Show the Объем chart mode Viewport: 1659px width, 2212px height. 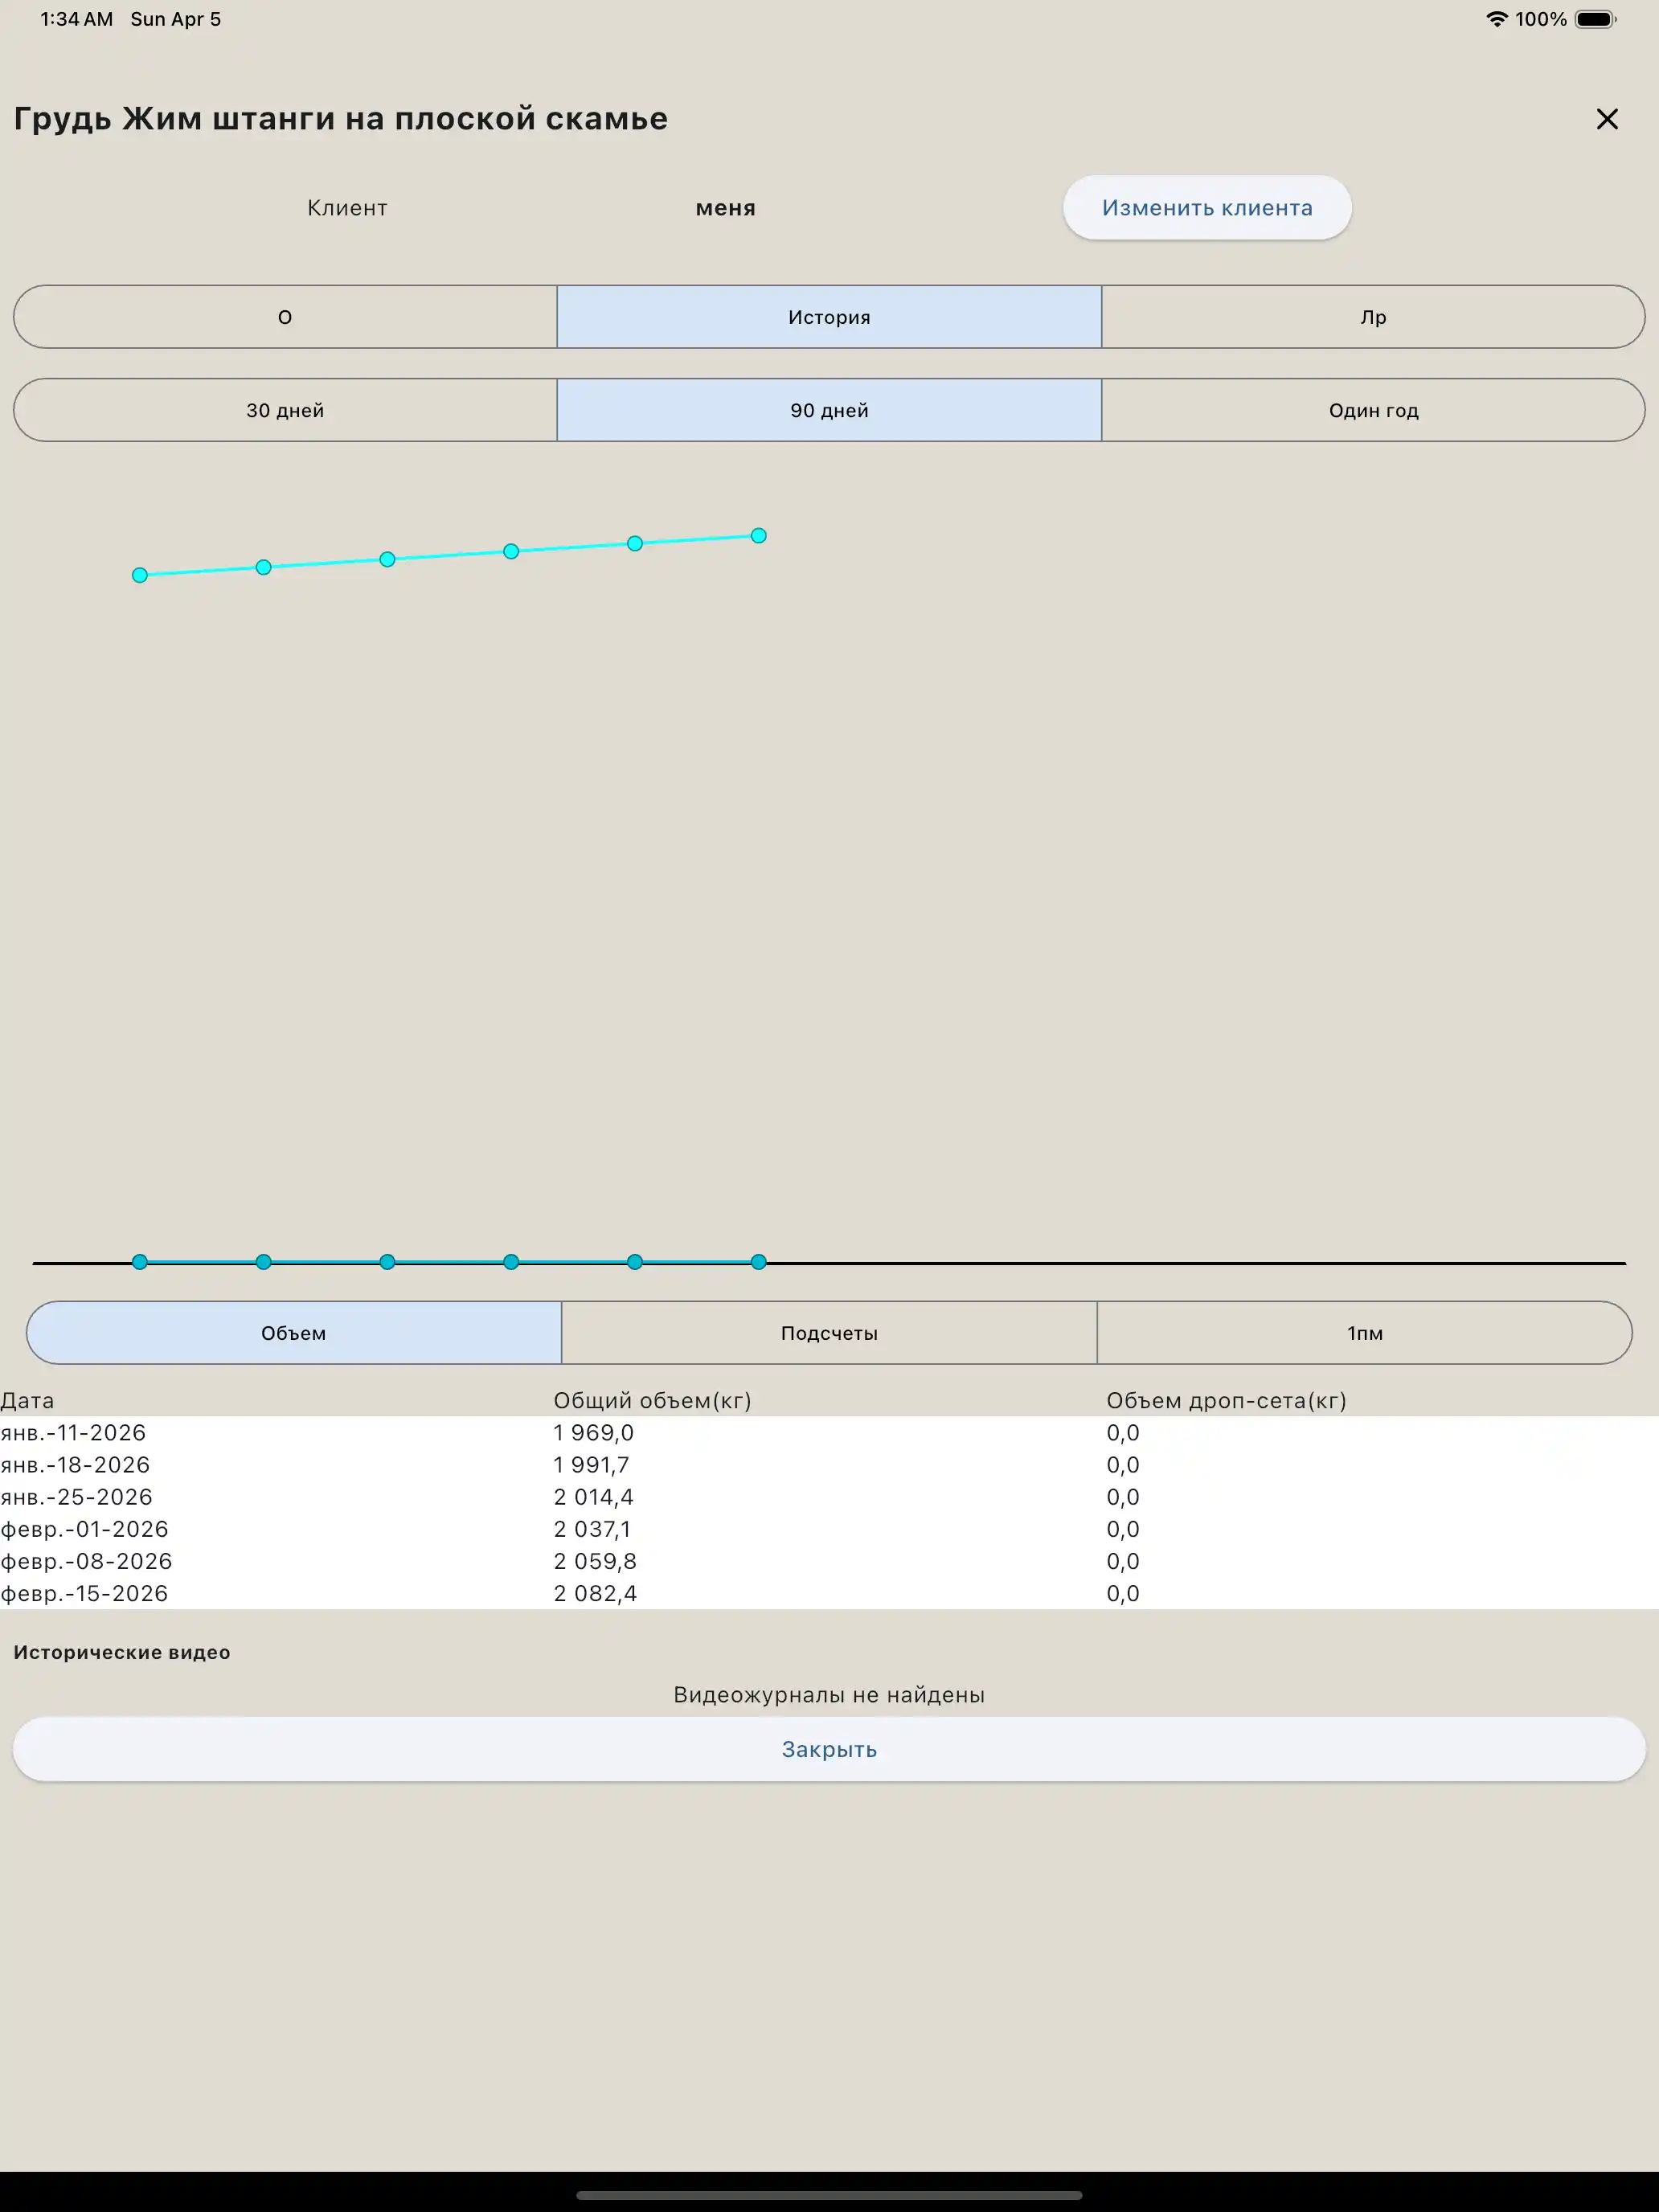[x=294, y=1333]
